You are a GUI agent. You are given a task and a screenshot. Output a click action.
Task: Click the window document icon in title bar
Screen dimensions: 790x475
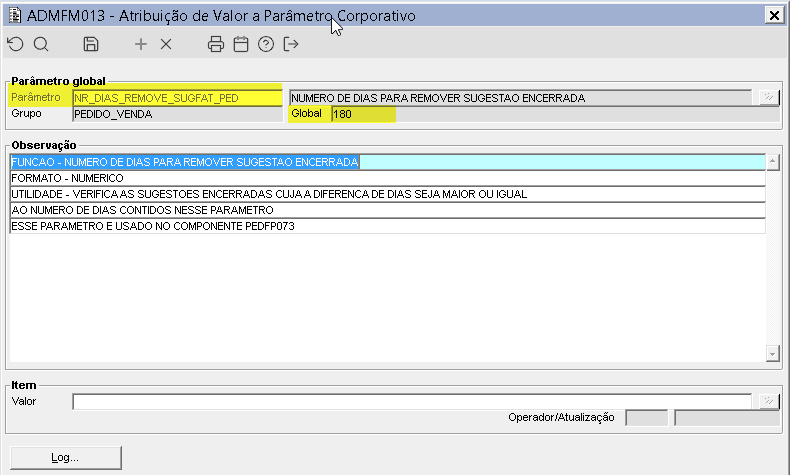point(15,16)
